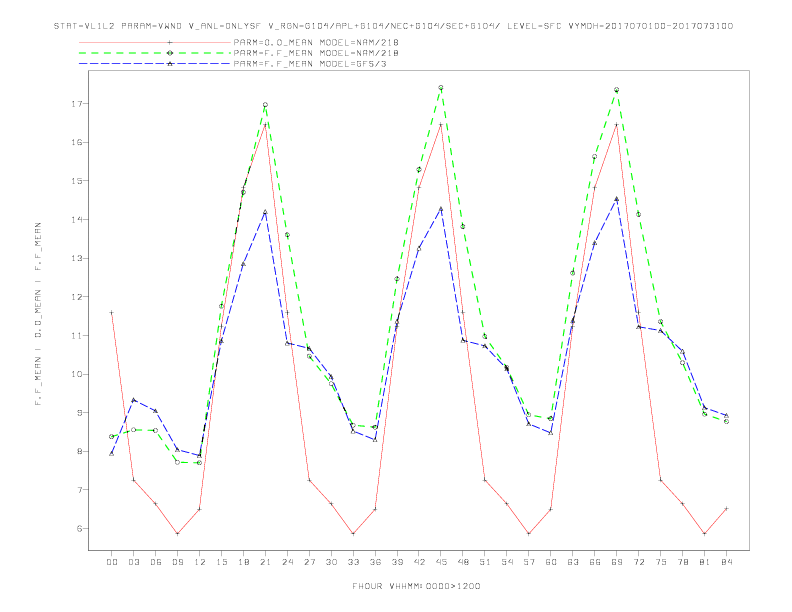Click the vertical y-axis label F.F_MEAN | O.O_MEAN
The image size is (792, 612).
pos(38,314)
